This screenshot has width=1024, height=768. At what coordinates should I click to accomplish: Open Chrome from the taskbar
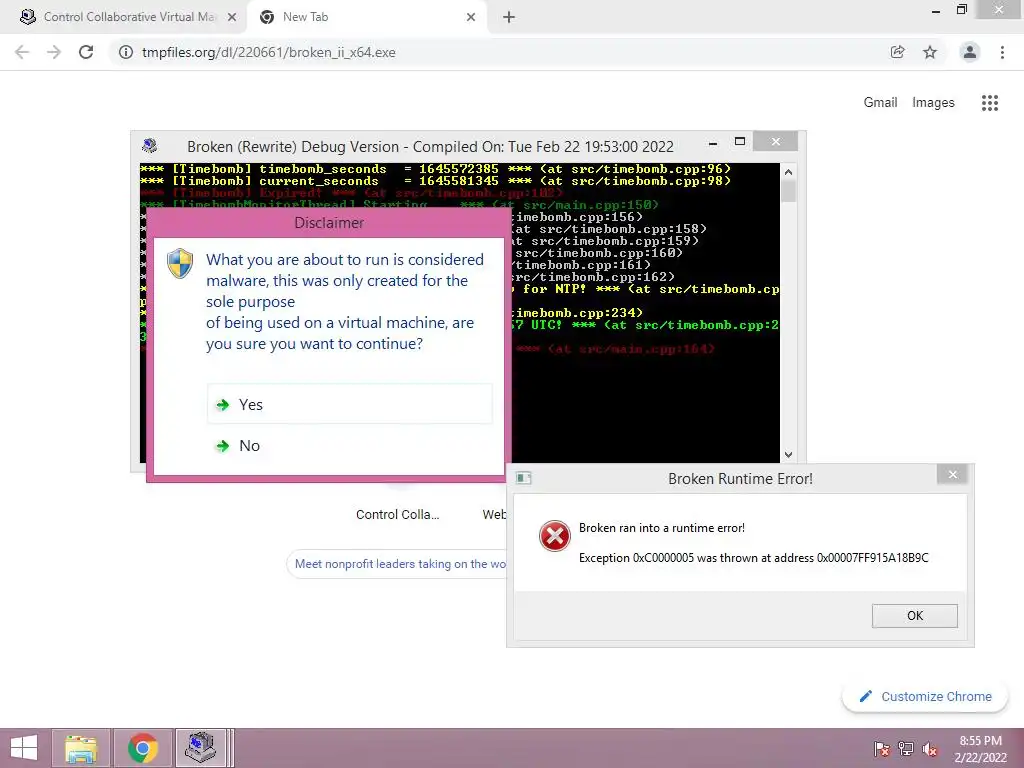click(x=143, y=748)
